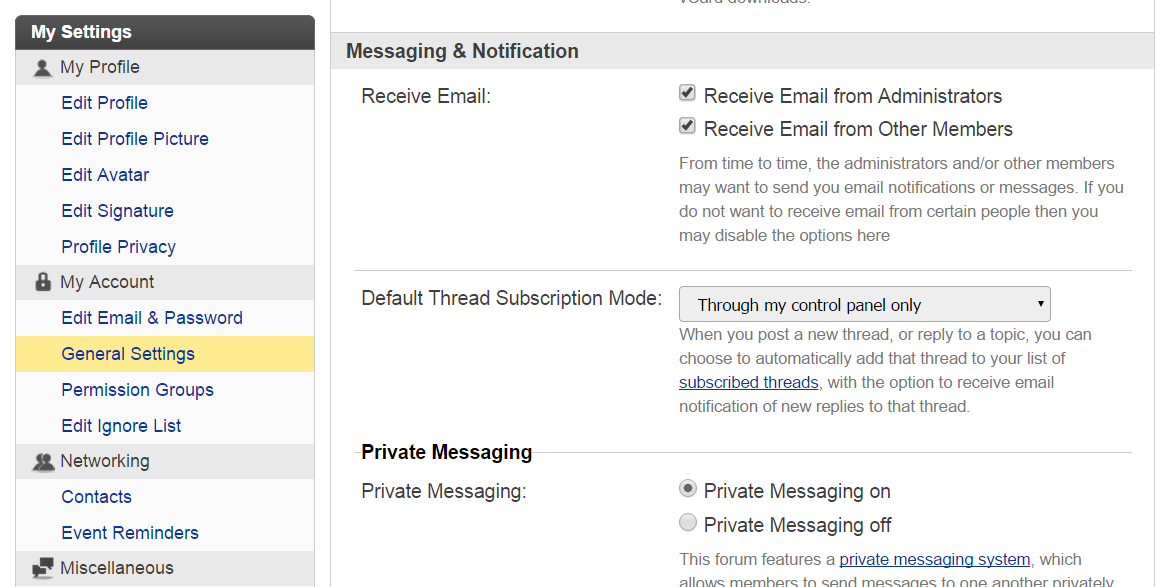This screenshot has width=1167, height=587.
Task: Go to Edit Profile Picture
Action: click(x=135, y=139)
